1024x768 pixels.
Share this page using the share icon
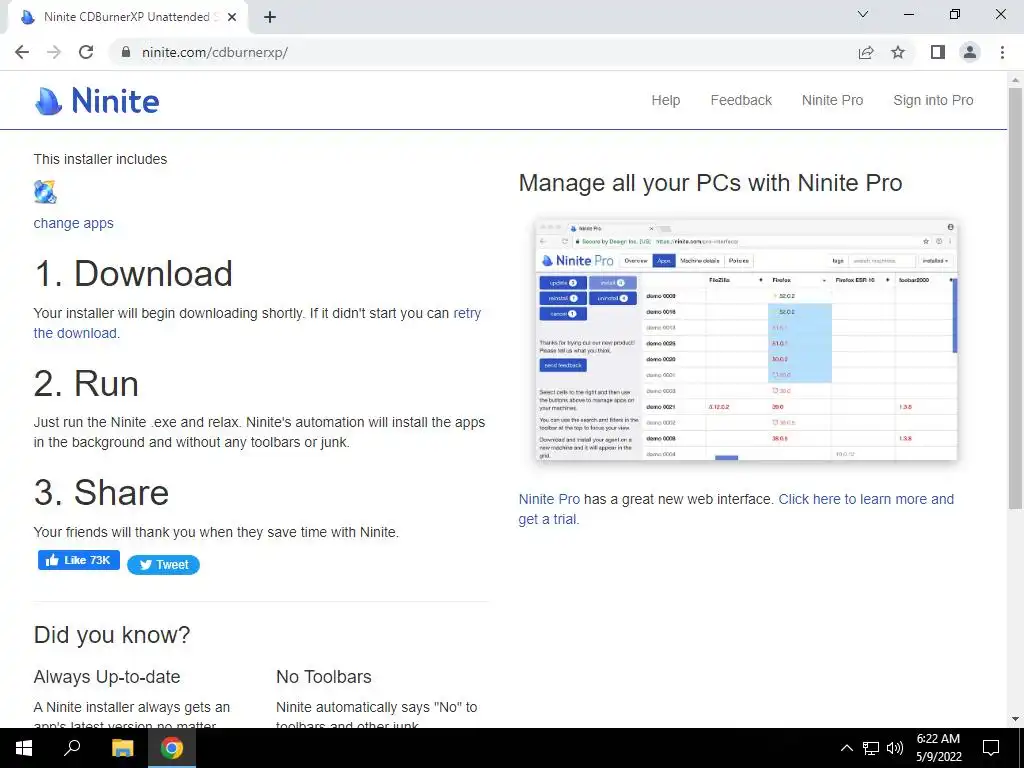tap(866, 52)
